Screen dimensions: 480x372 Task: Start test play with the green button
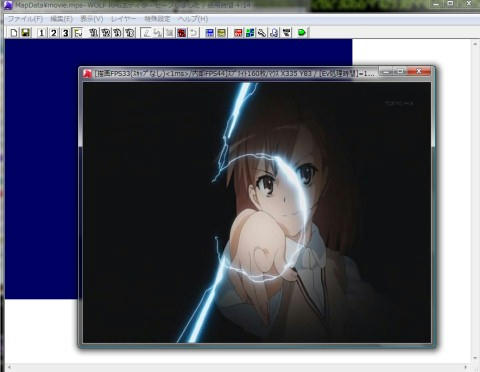pyautogui.click(x=302, y=33)
